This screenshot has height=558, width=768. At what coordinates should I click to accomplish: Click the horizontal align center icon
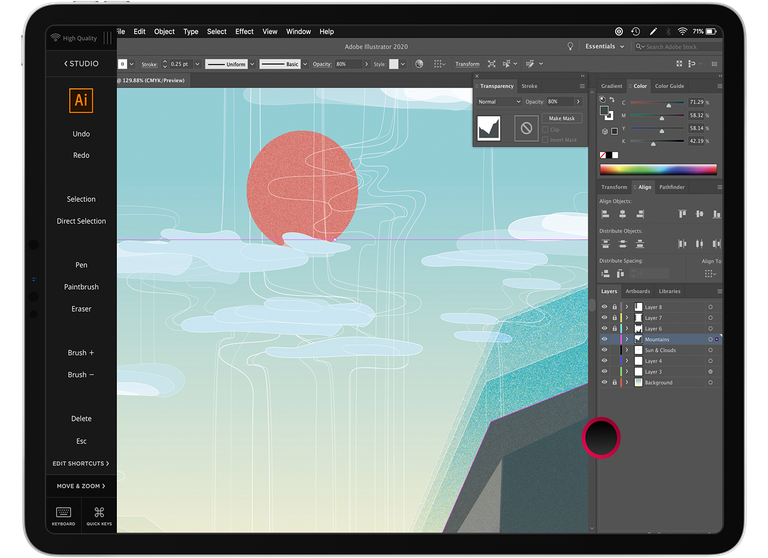click(x=623, y=214)
